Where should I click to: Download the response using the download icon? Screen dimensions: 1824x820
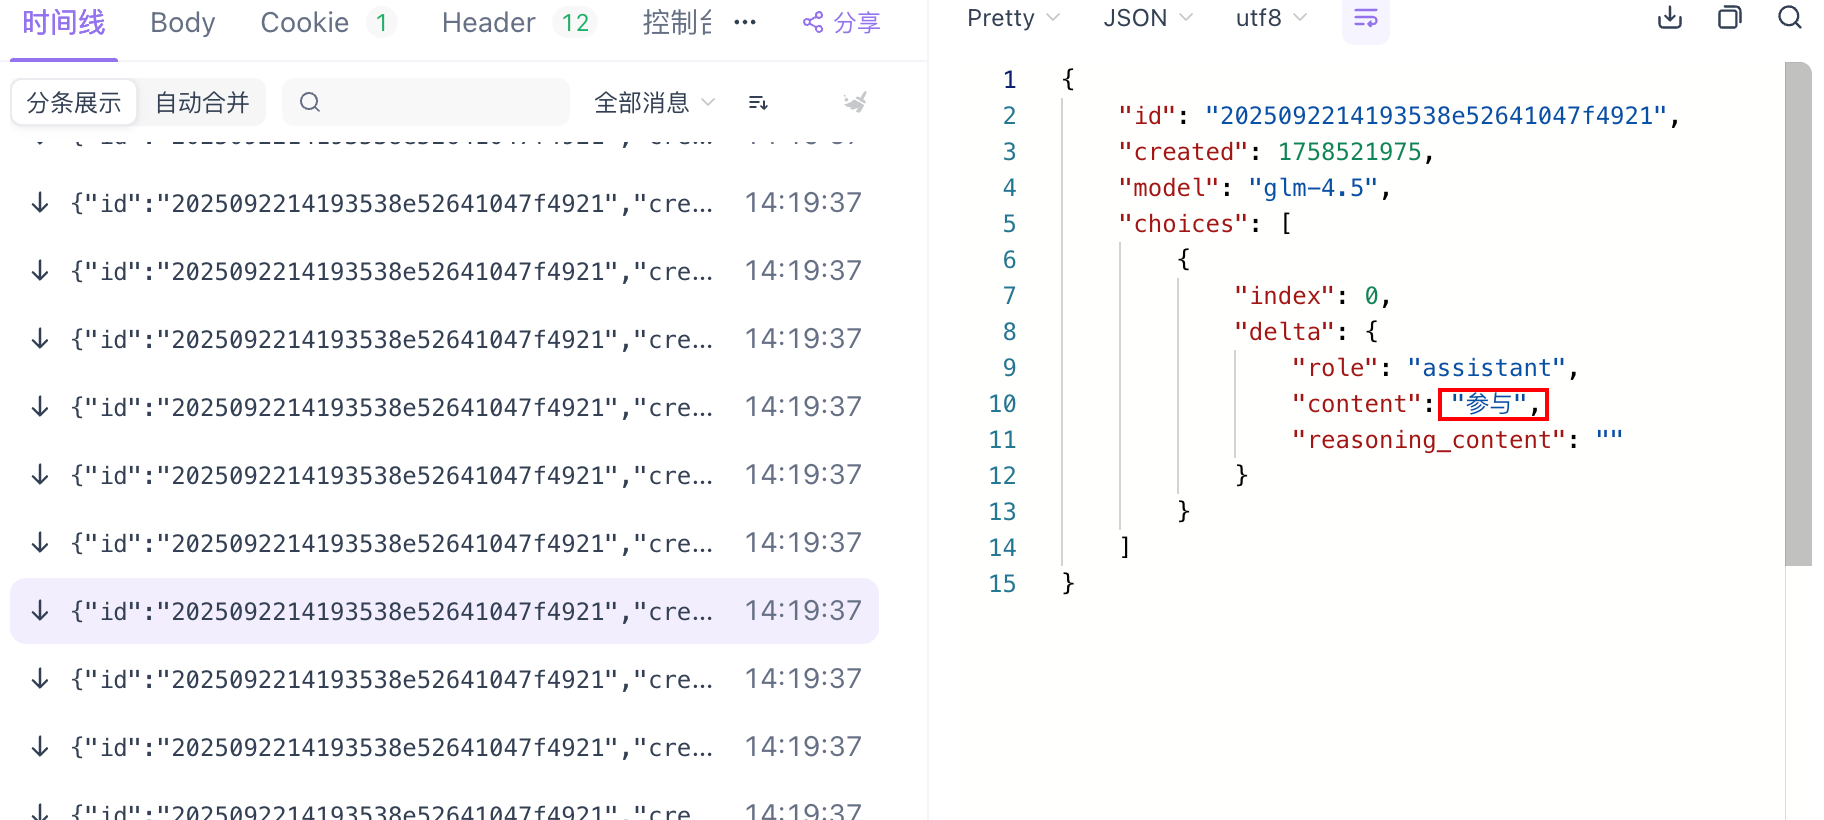pyautogui.click(x=1670, y=18)
